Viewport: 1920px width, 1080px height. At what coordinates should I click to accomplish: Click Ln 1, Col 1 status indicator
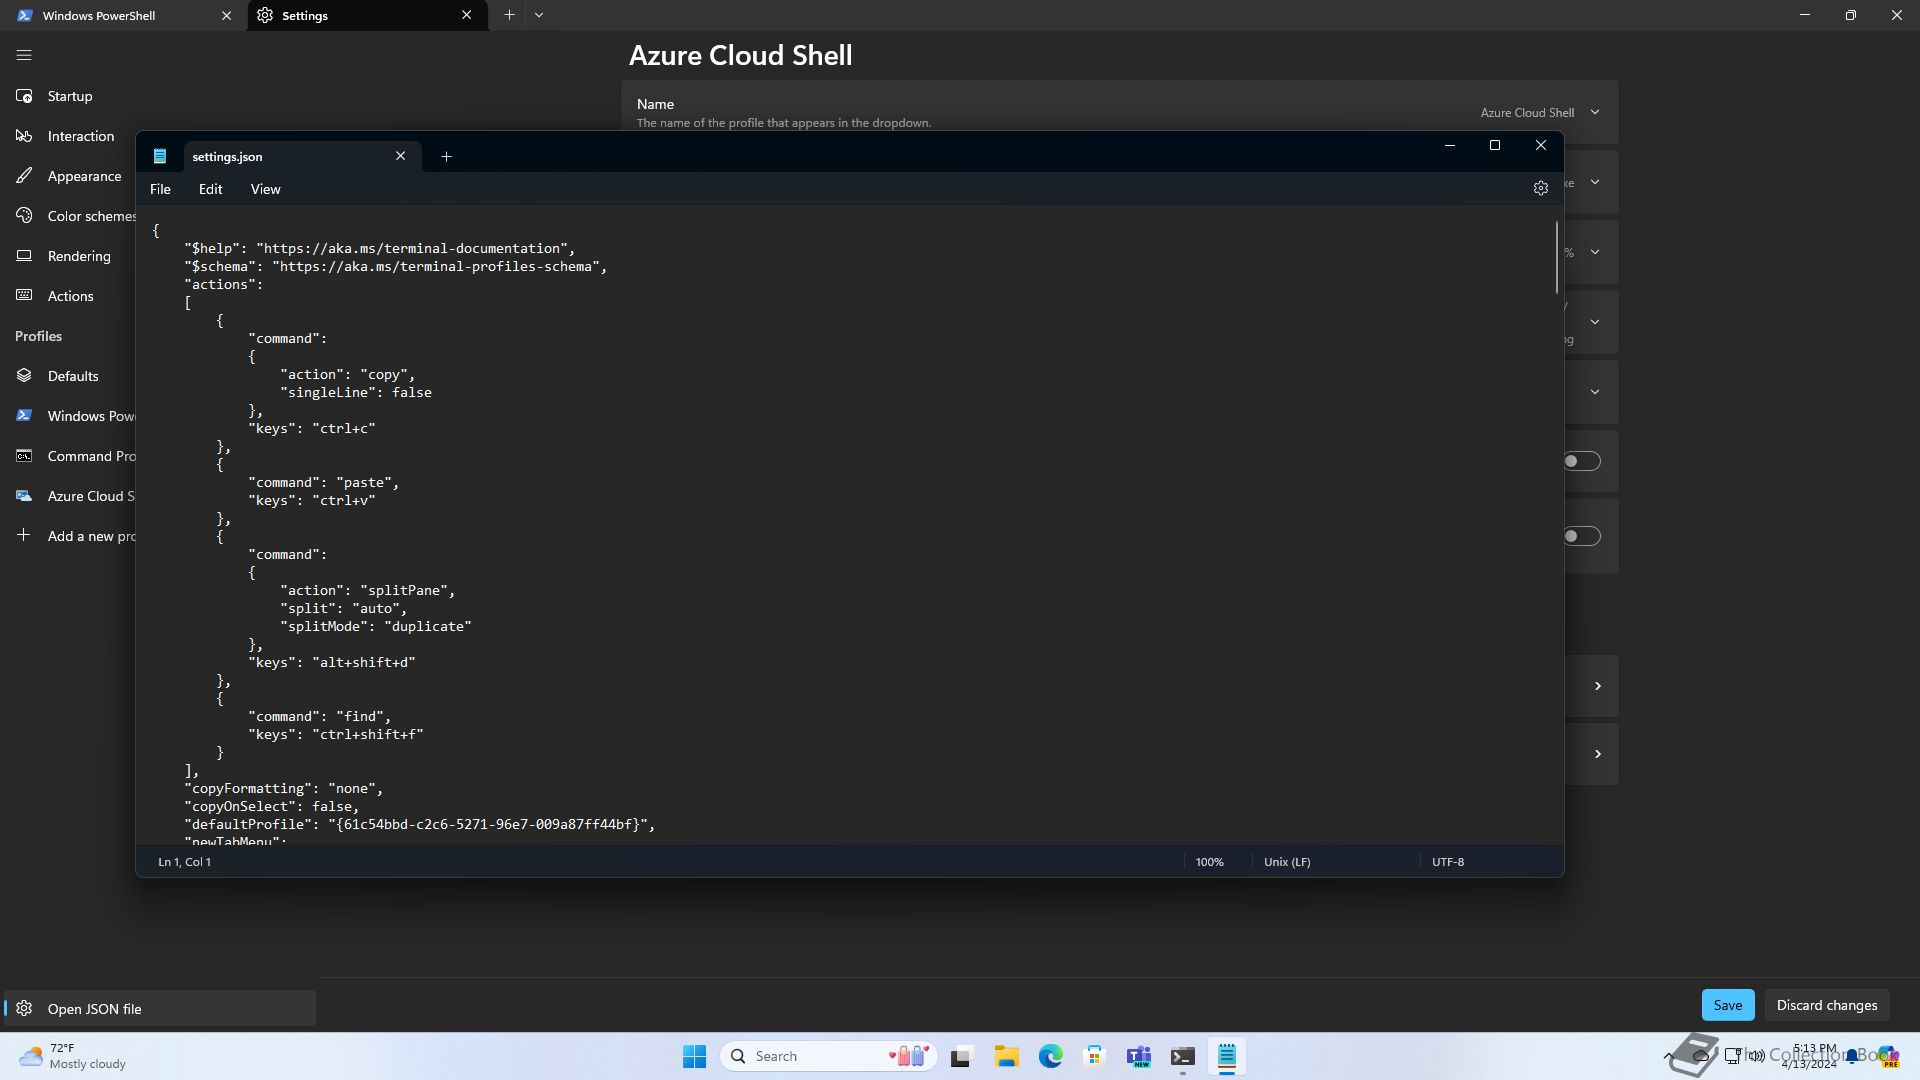pyautogui.click(x=184, y=862)
